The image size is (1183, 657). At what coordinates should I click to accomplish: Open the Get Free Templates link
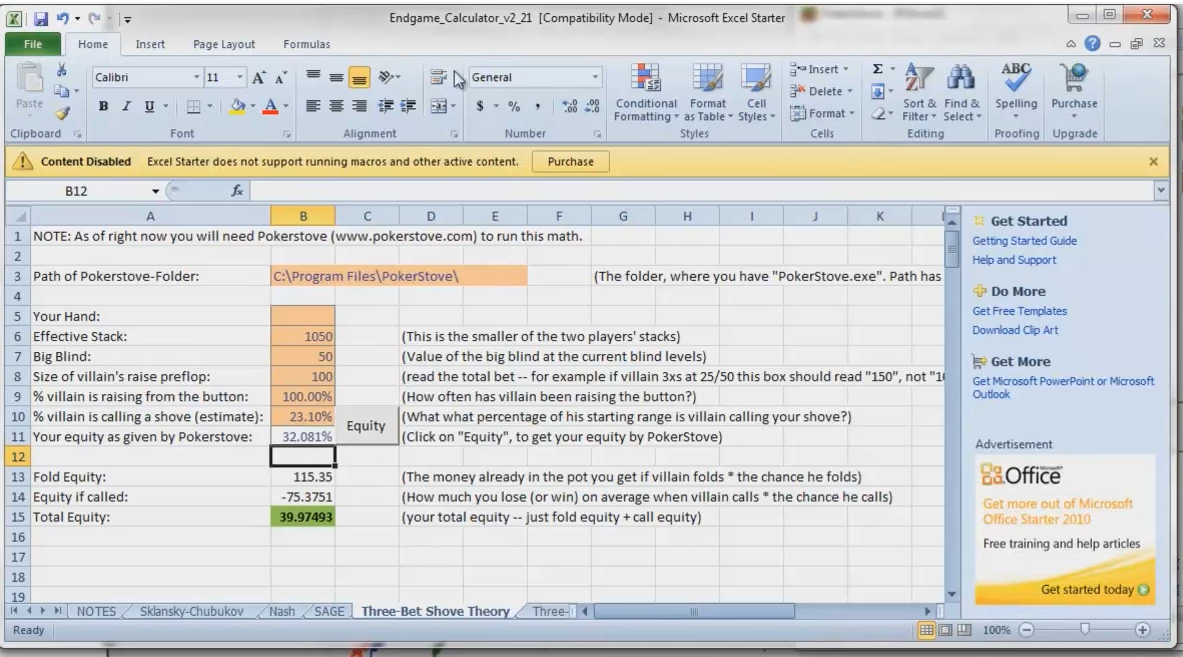click(1019, 311)
